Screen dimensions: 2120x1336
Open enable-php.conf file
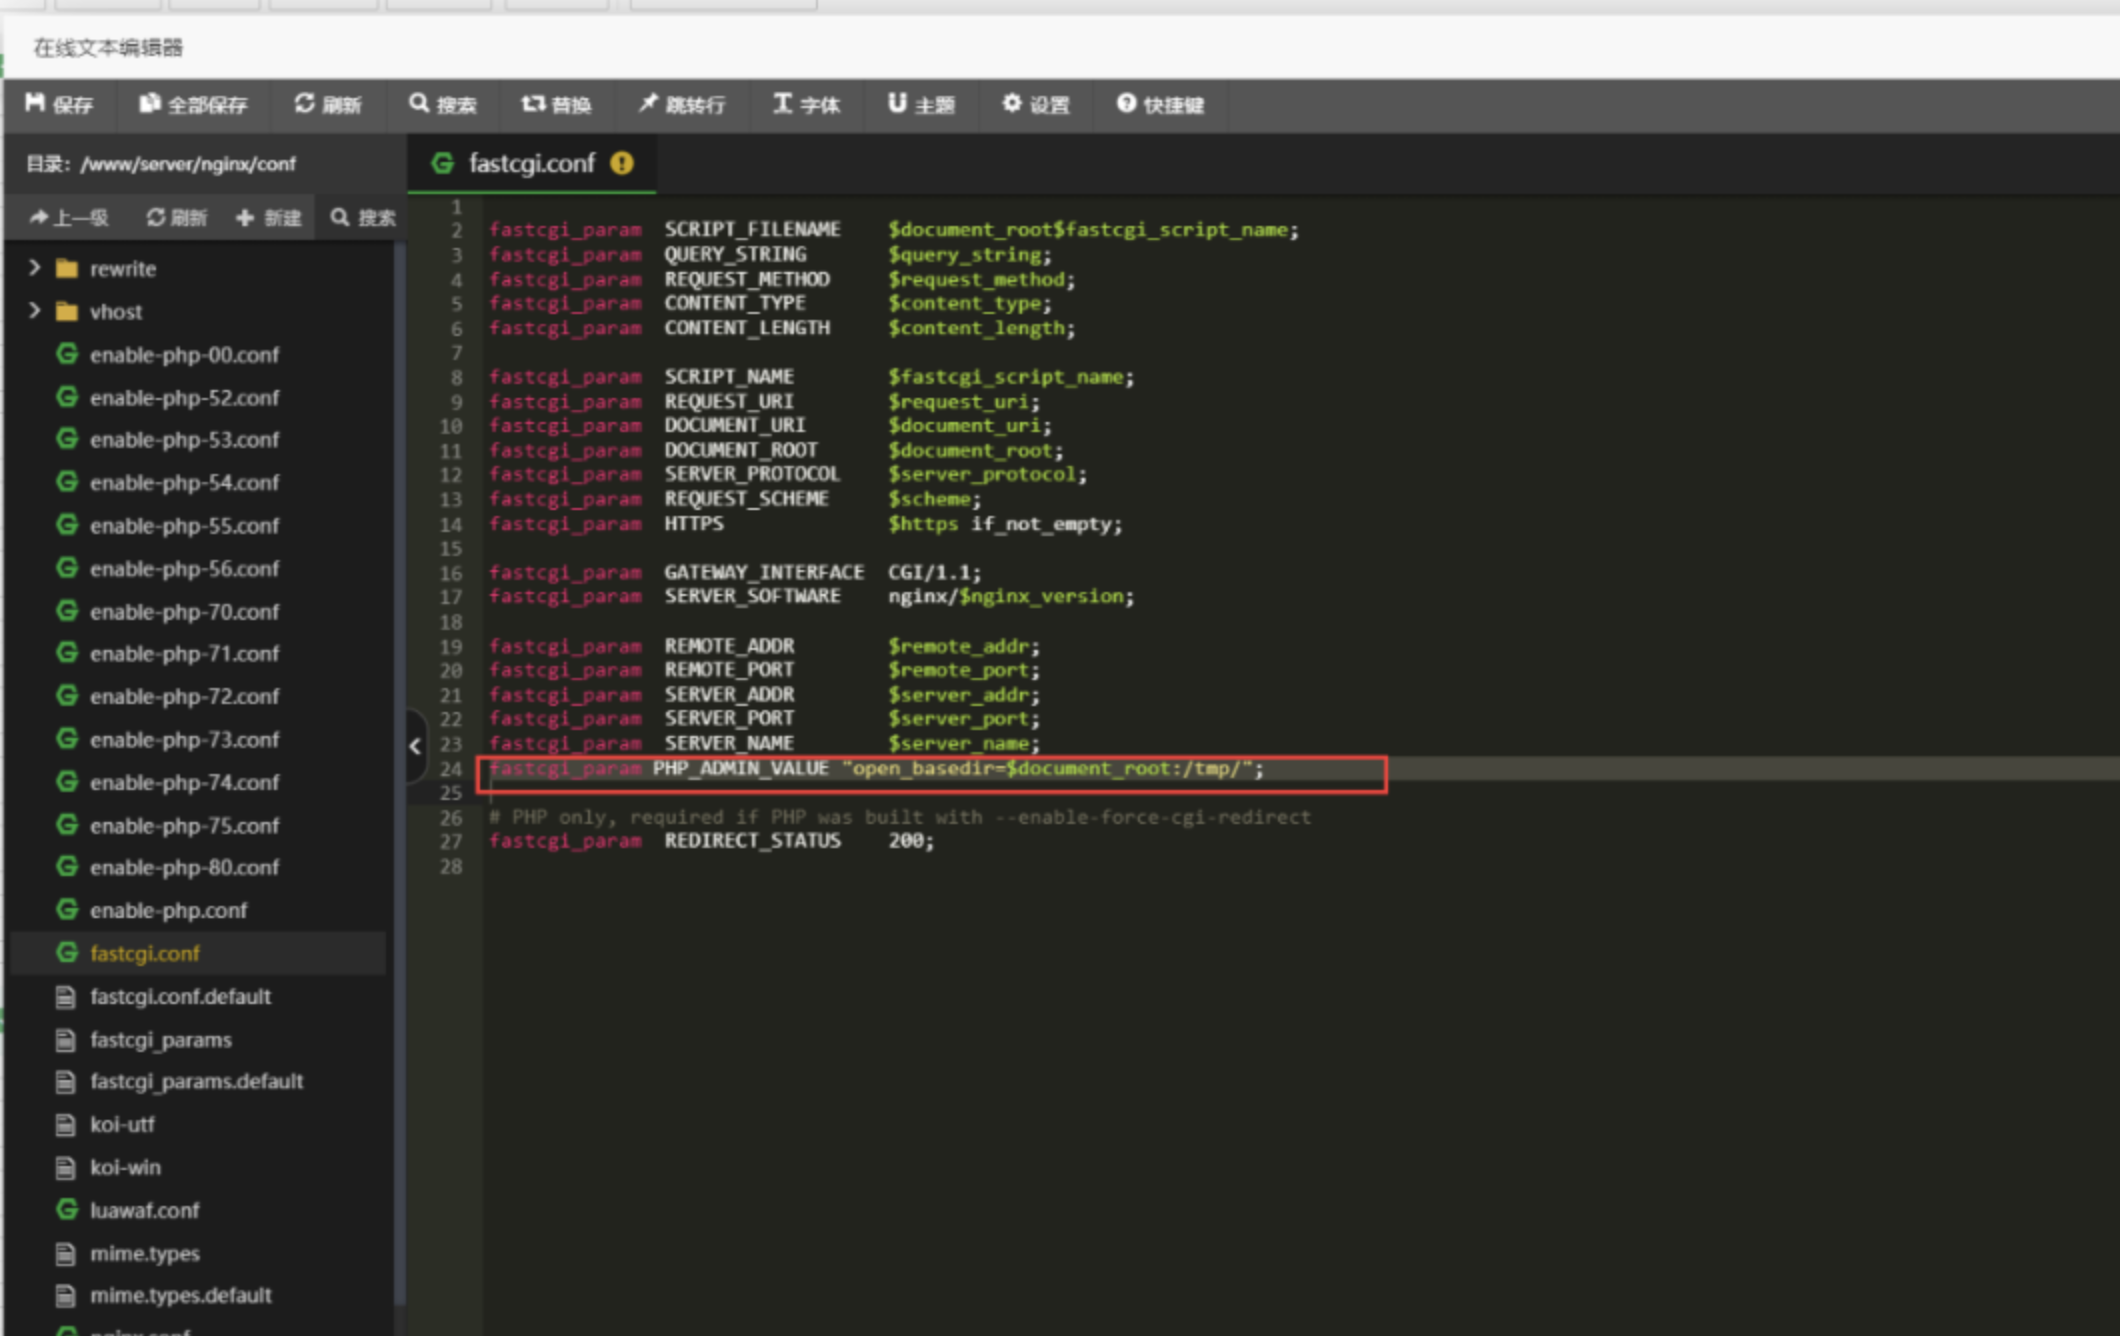pos(168,911)
